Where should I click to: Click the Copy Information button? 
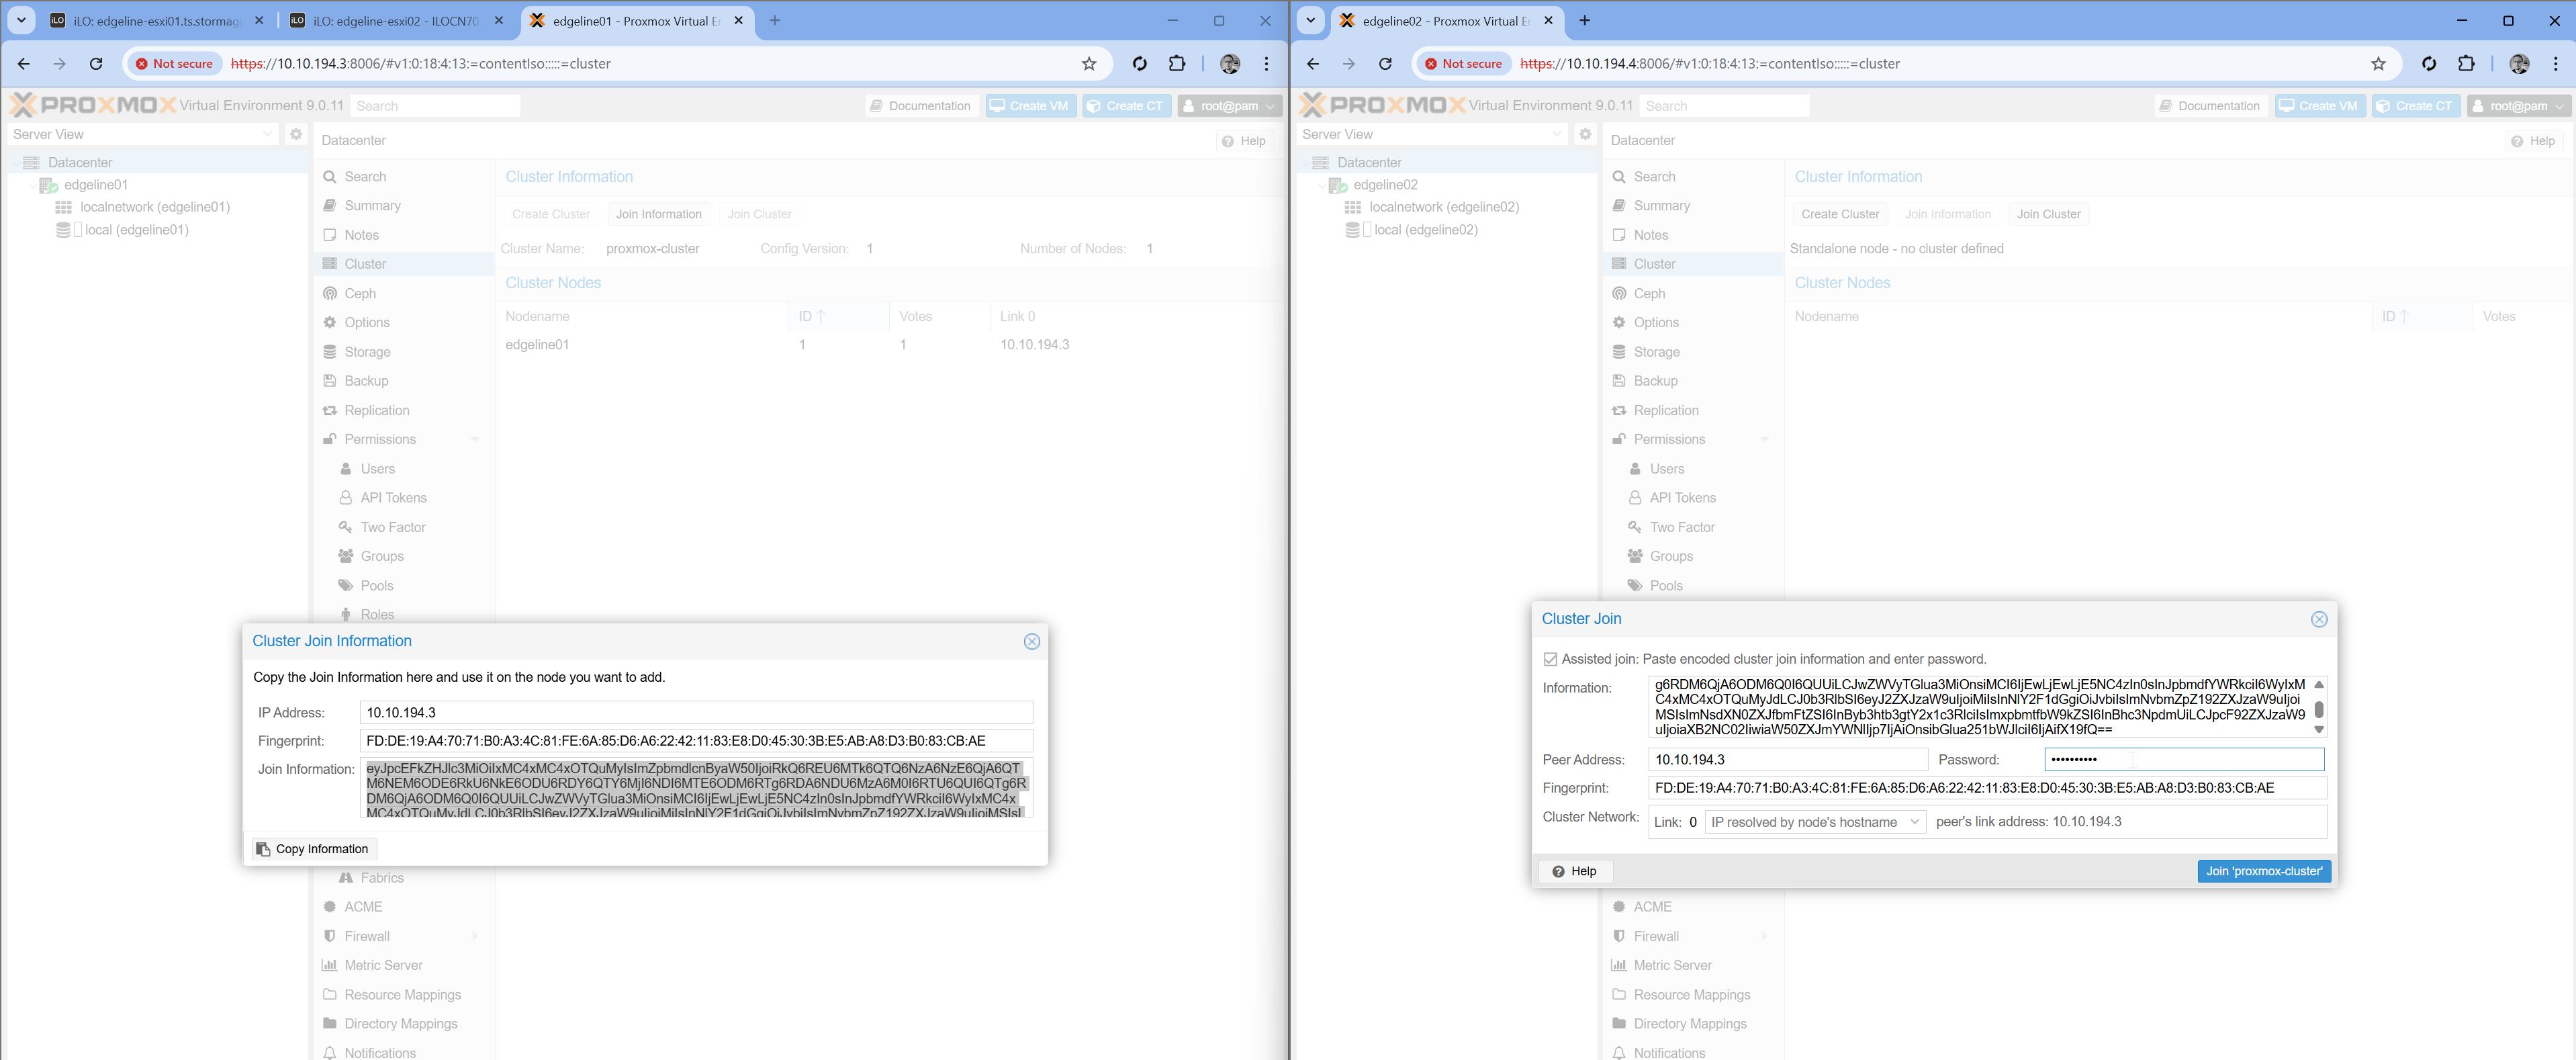313,849
